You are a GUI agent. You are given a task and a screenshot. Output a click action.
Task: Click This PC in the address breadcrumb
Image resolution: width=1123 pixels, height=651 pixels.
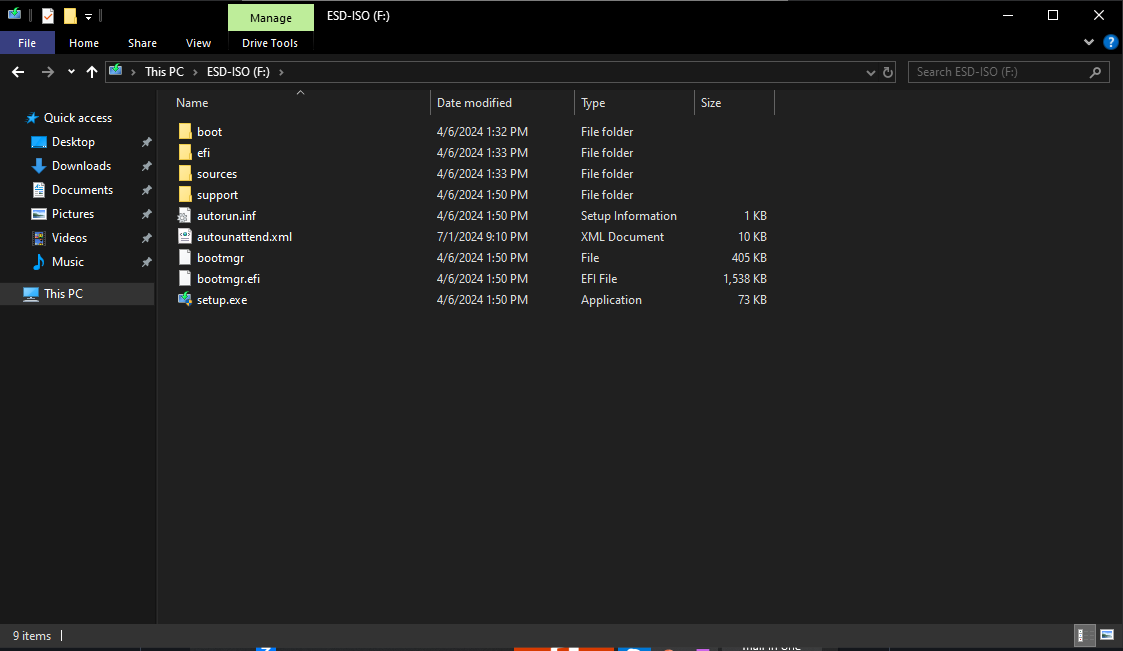tap(163, 72)
